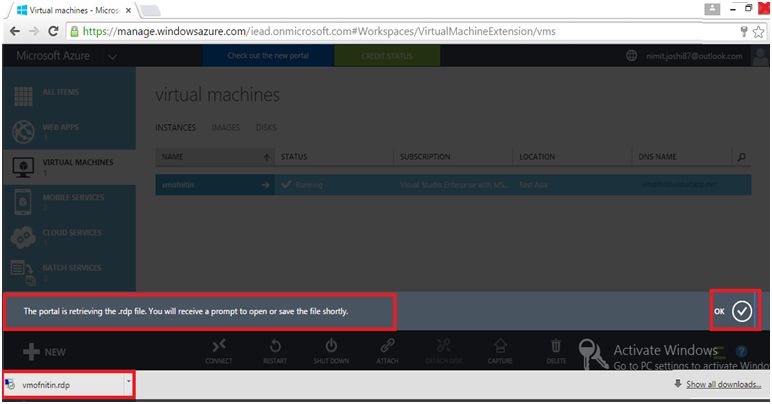Click the NEW plus button
The width and height of the screenshot is (772, 404).
44,352
